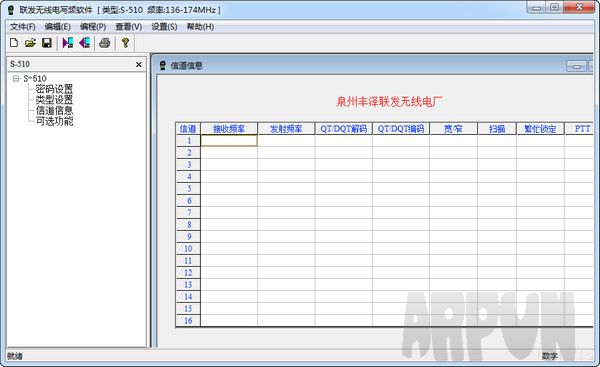
Task: Click the Open folder toolbar icon
Action: [x=30, y=43]
